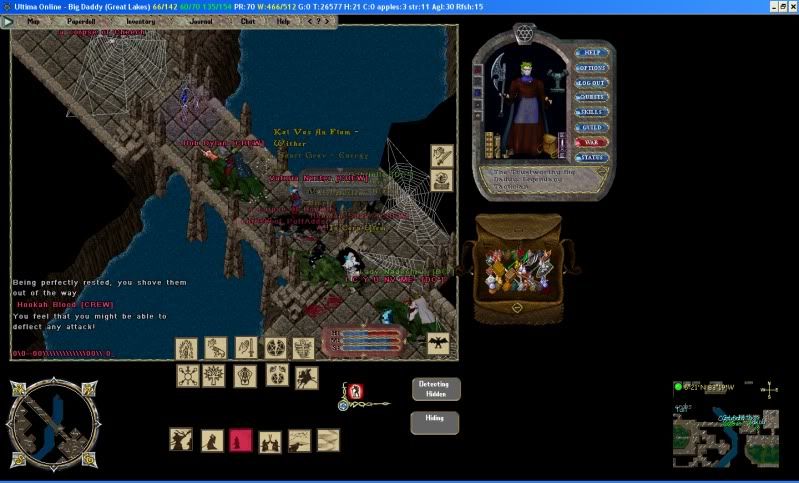Toggle the red WAR mode button
799x483 pixels.
tap(592, 143)
